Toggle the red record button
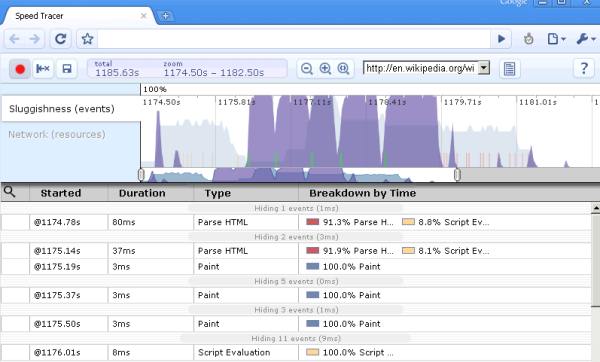The height and width of the screenshot is (362, 600). pos(20,69)
